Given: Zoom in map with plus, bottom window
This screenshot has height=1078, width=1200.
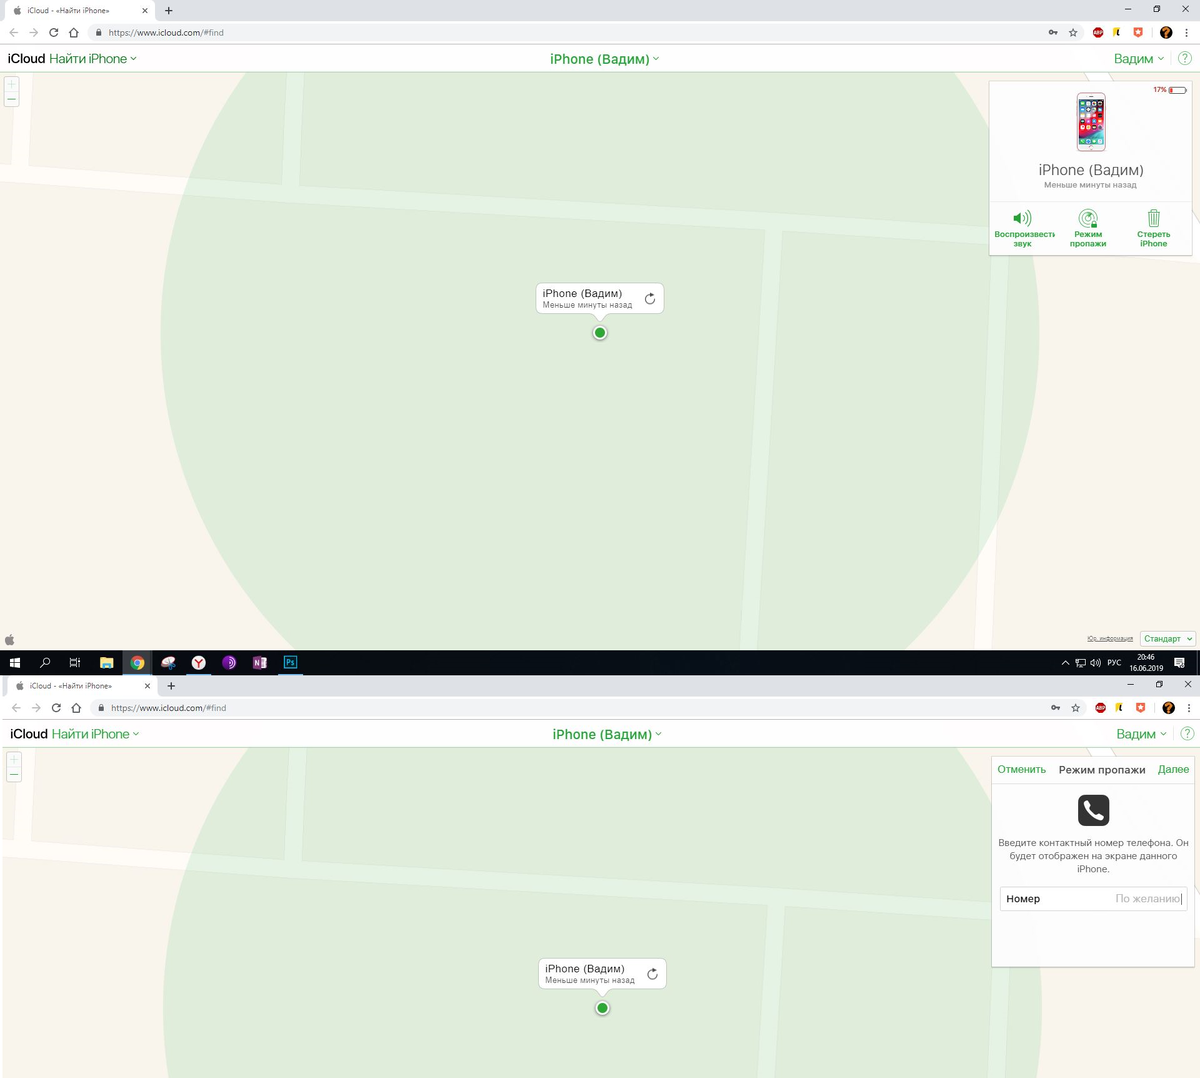Looking at the screenshot, I should pos(14,760).
